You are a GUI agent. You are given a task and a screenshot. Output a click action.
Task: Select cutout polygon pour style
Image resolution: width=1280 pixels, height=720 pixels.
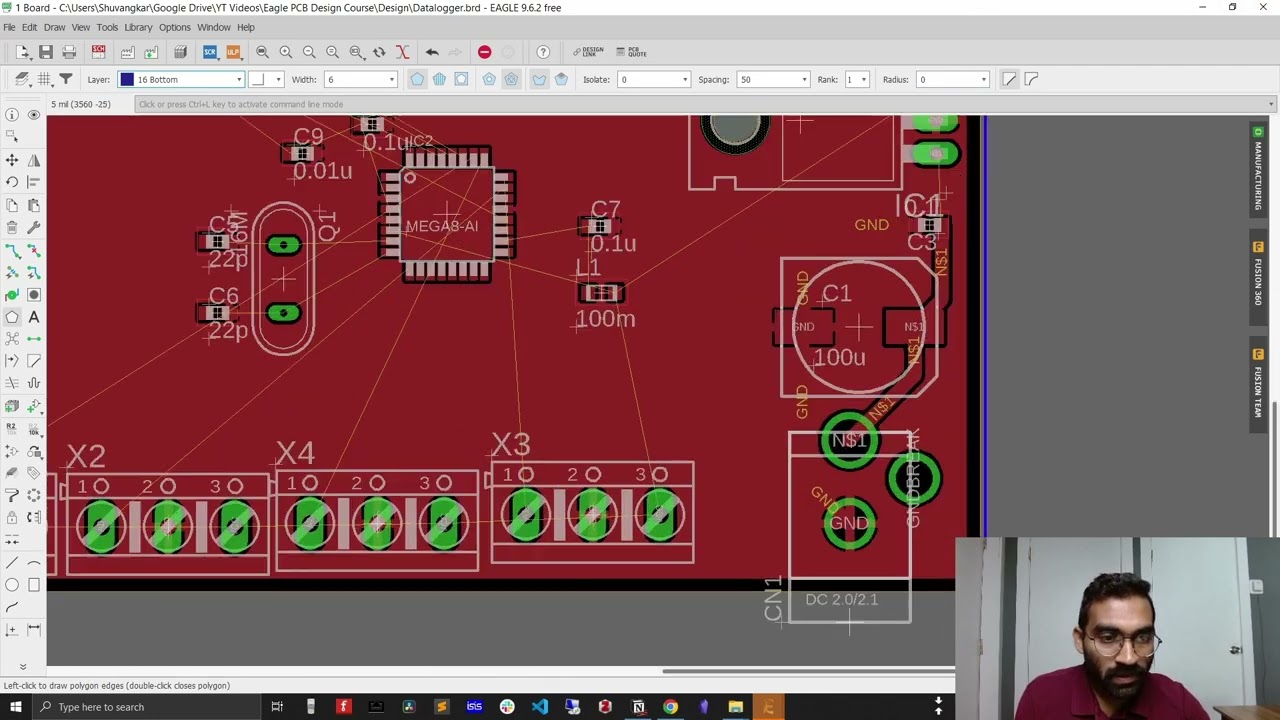coord(461,79)
